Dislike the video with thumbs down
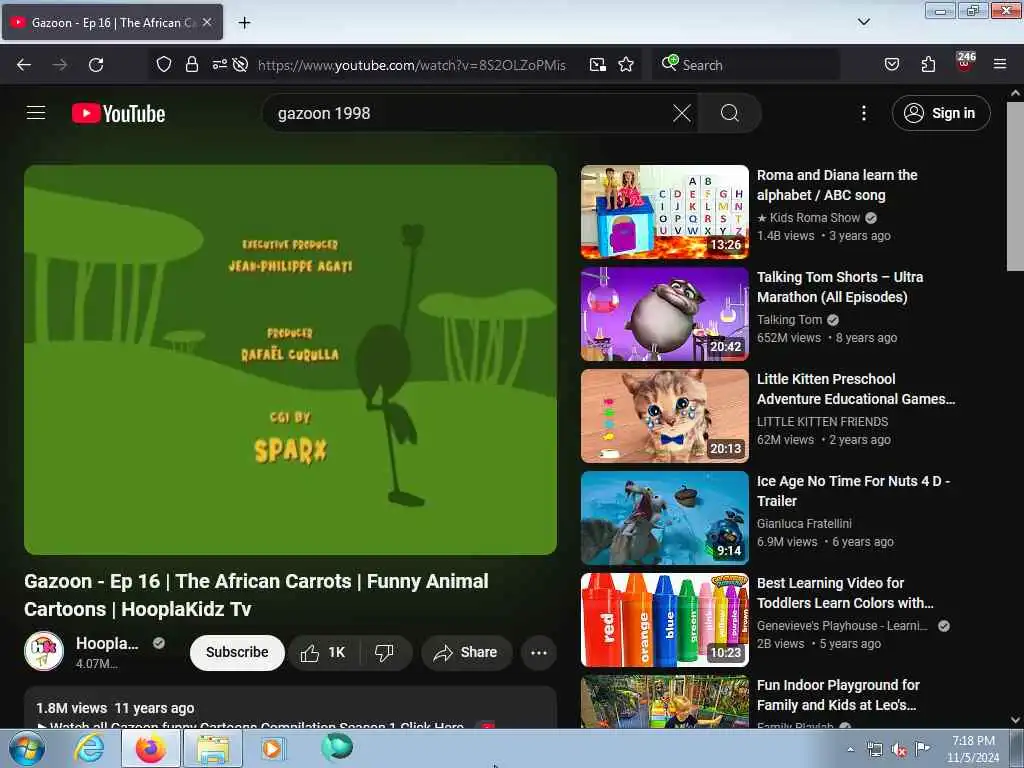The height and width of the screenshot is (768, 1024). click(385, 652)
